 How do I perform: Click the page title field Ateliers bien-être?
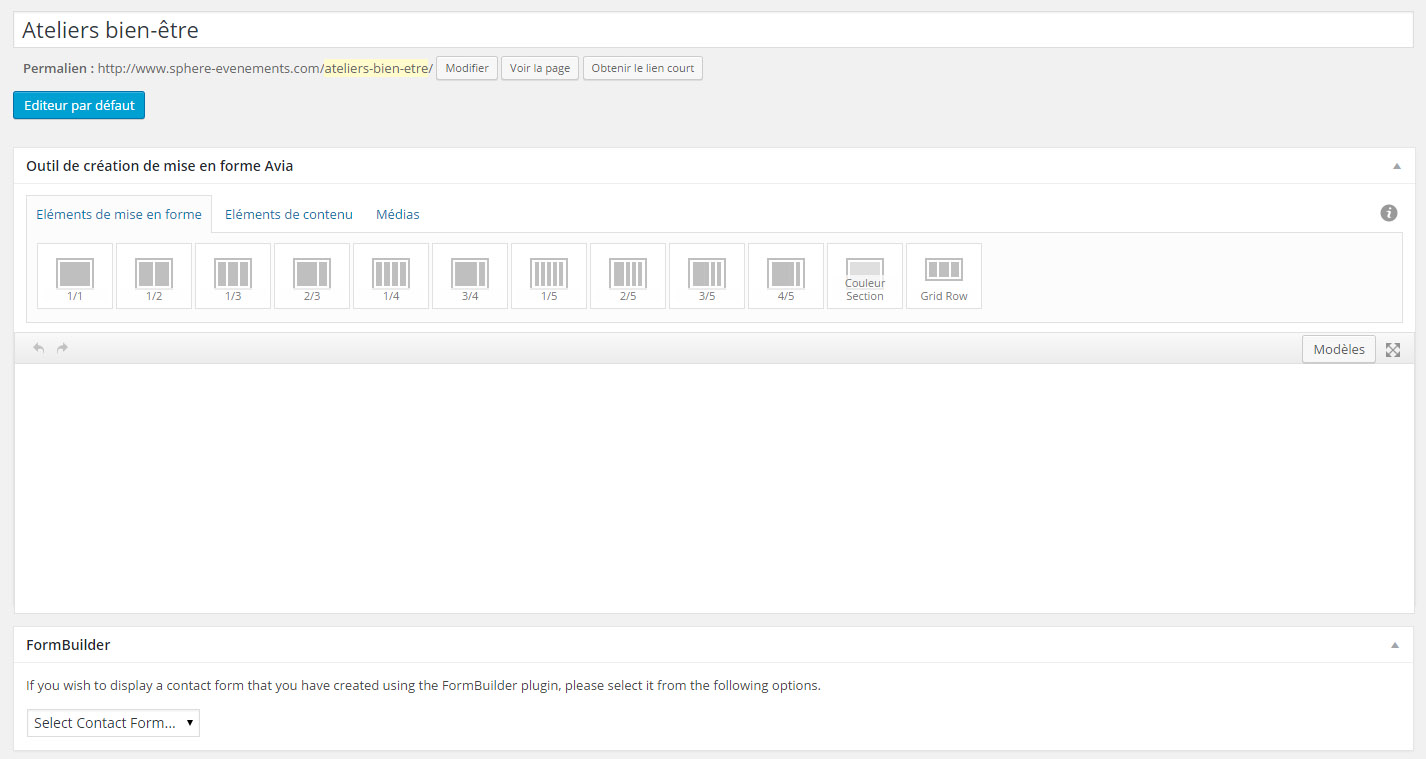[x=713, y=30]
